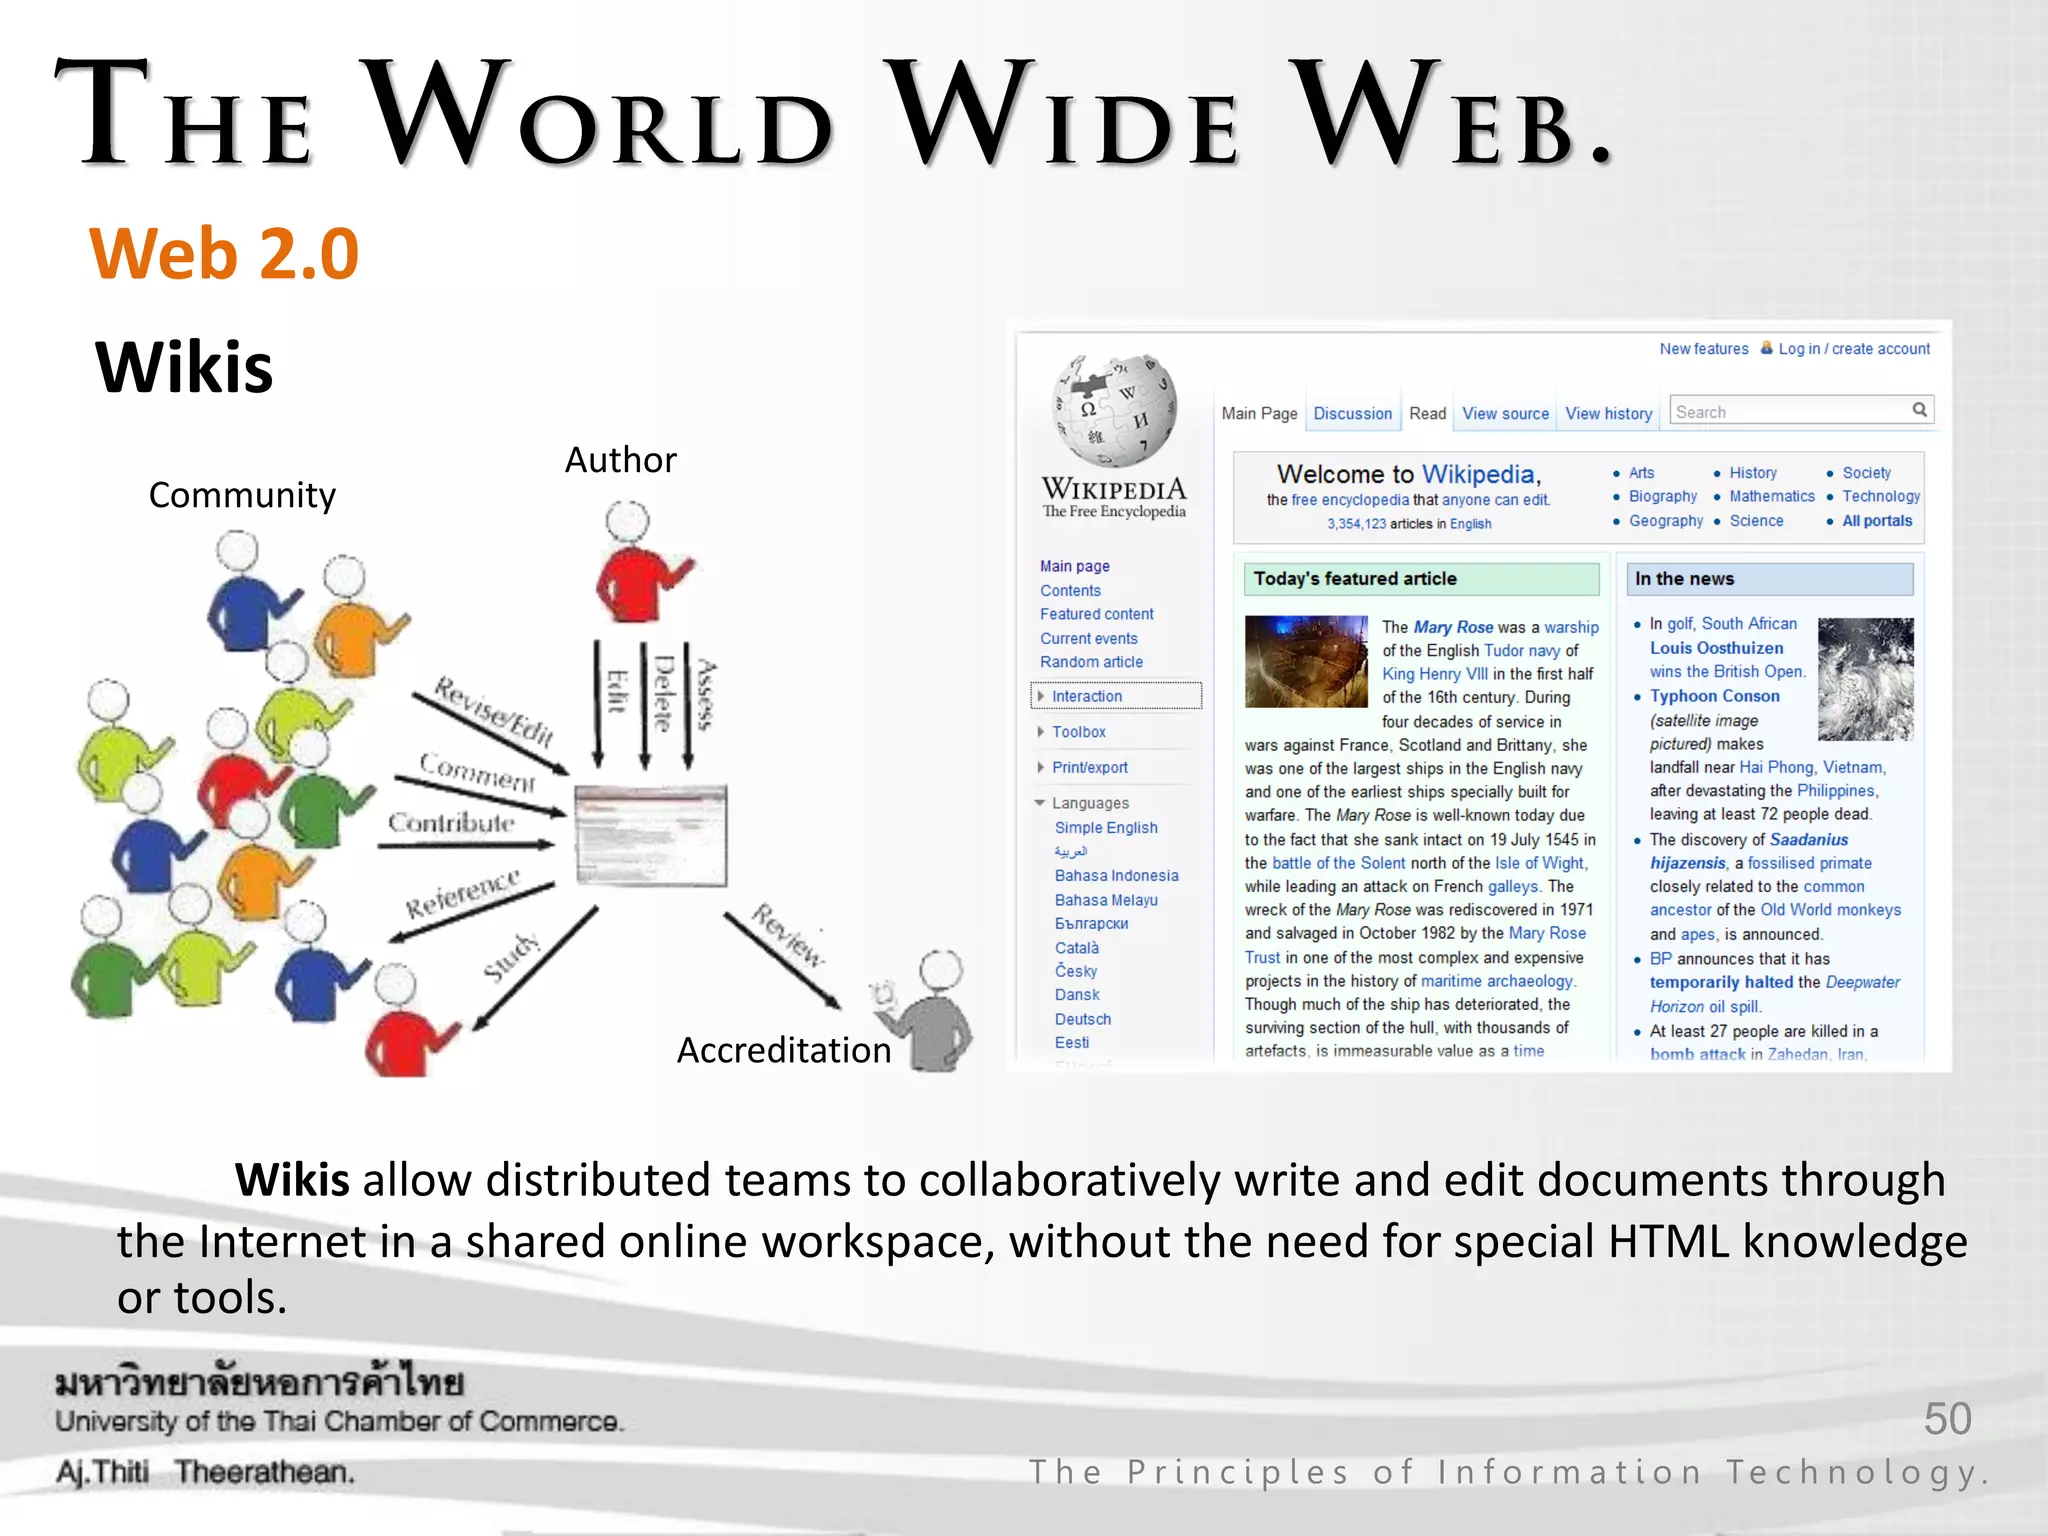Select the Eesti language link
Viewport: 2048px width, 1536px height.
(x=1071, y=1042)
